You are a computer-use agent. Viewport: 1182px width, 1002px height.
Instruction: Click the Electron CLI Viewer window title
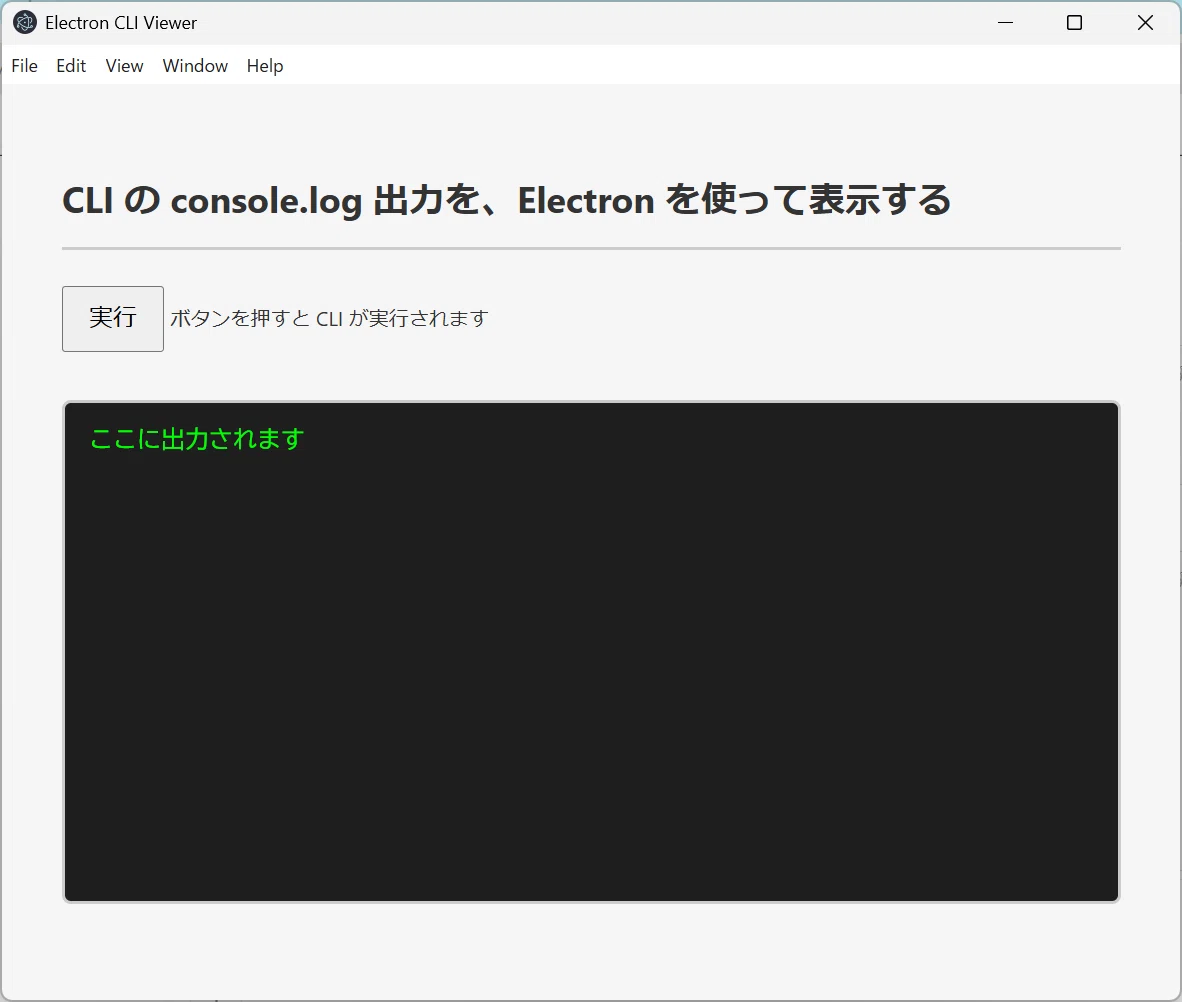121,23
